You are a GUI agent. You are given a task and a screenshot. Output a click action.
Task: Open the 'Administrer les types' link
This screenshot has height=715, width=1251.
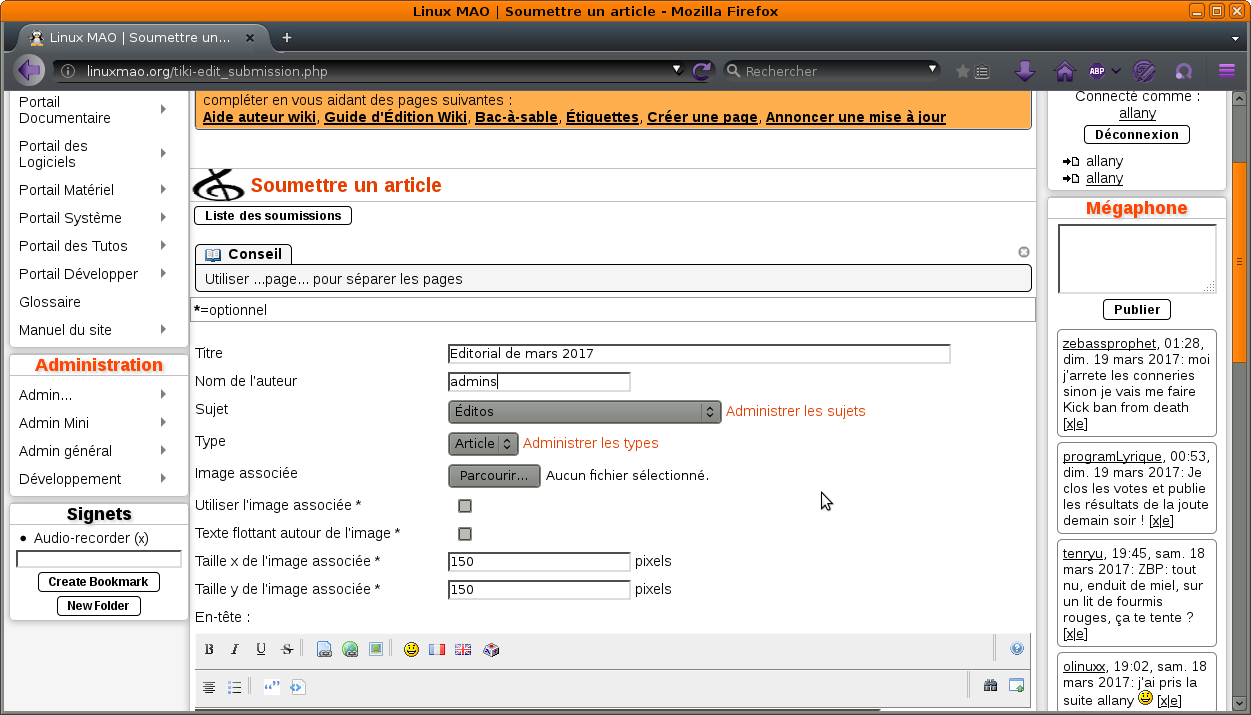(x=591, y=443)
